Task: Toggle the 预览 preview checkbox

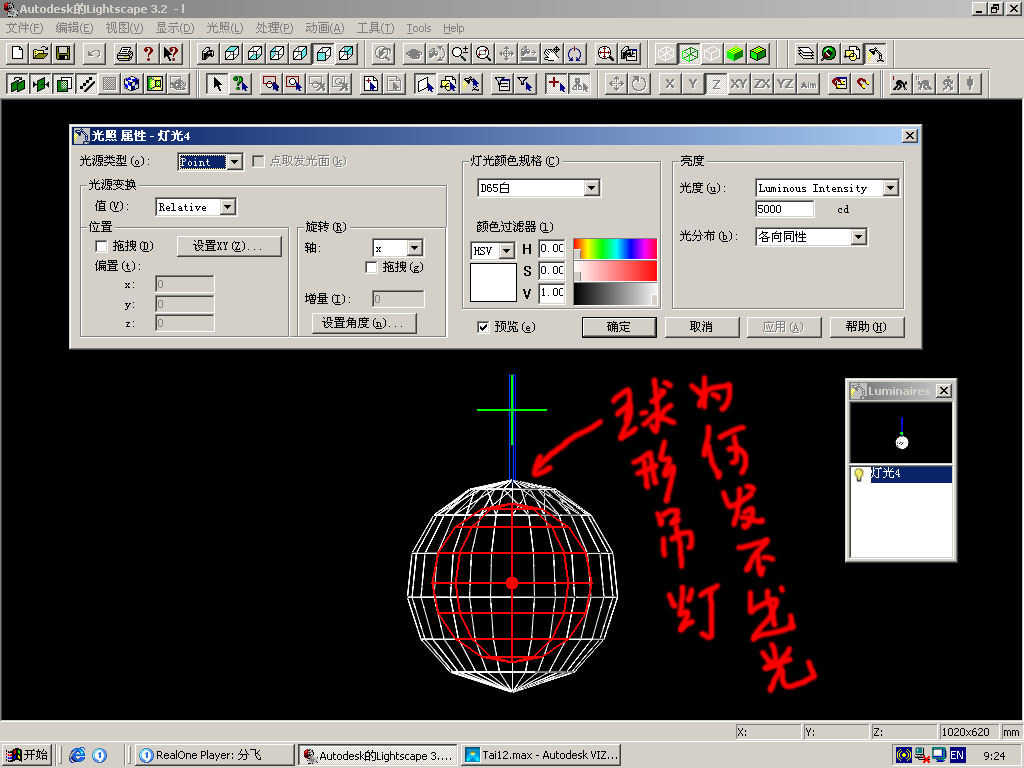Action: 483,327
